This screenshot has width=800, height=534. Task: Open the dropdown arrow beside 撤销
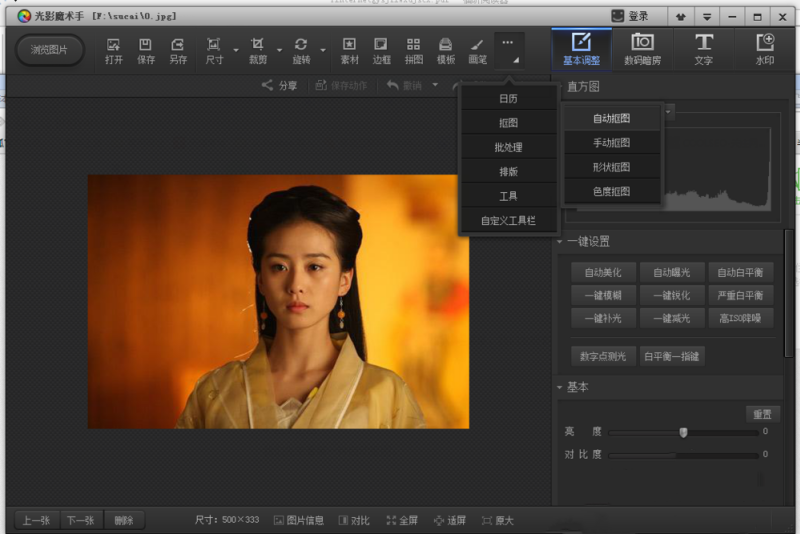coord(435,85)
